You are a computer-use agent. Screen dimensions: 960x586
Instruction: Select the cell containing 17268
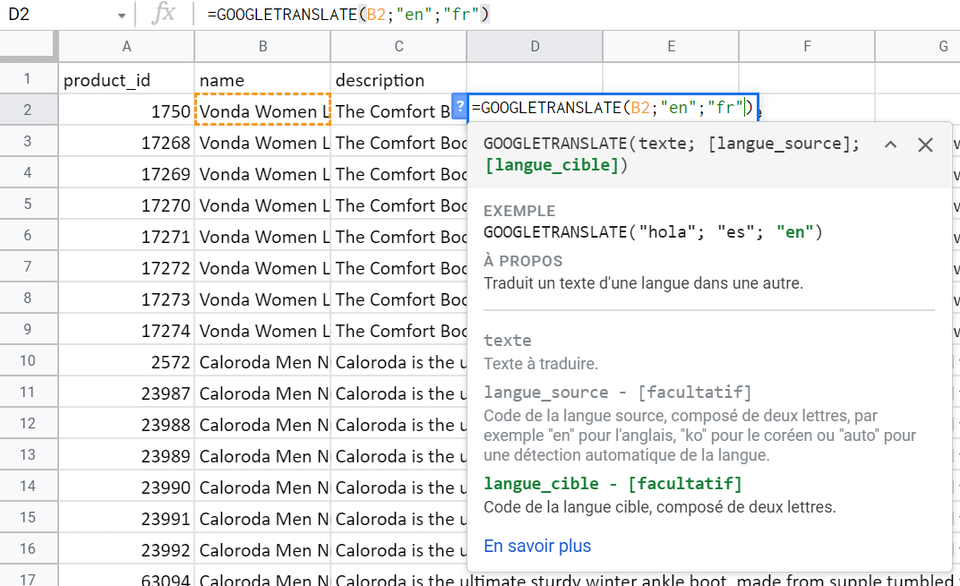126,141
